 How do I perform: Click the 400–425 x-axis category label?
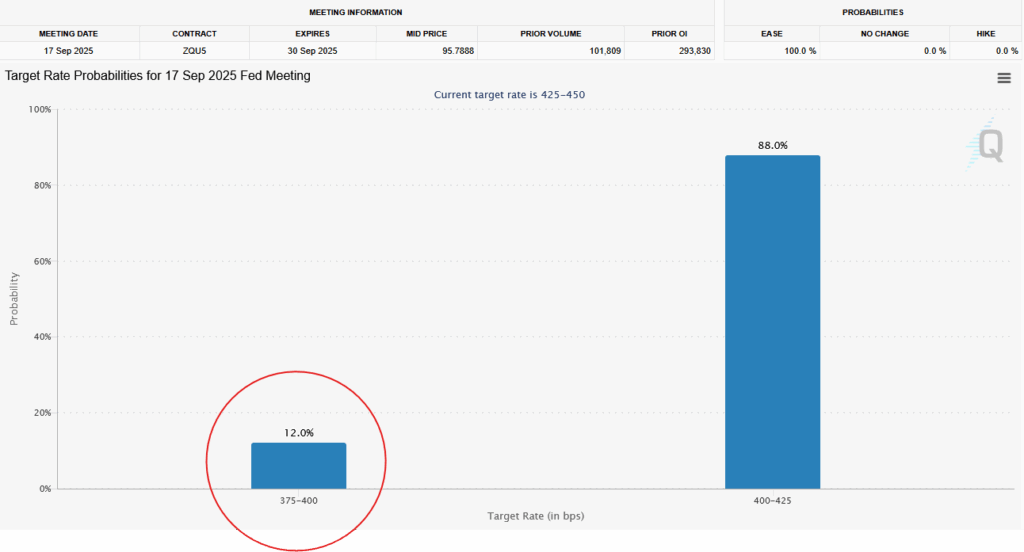(x=772, y=500)
